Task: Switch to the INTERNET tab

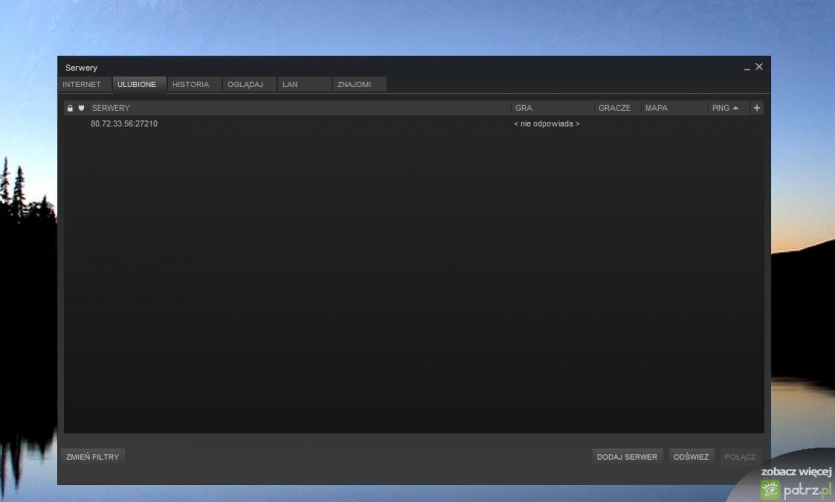Action: [82, 85]
